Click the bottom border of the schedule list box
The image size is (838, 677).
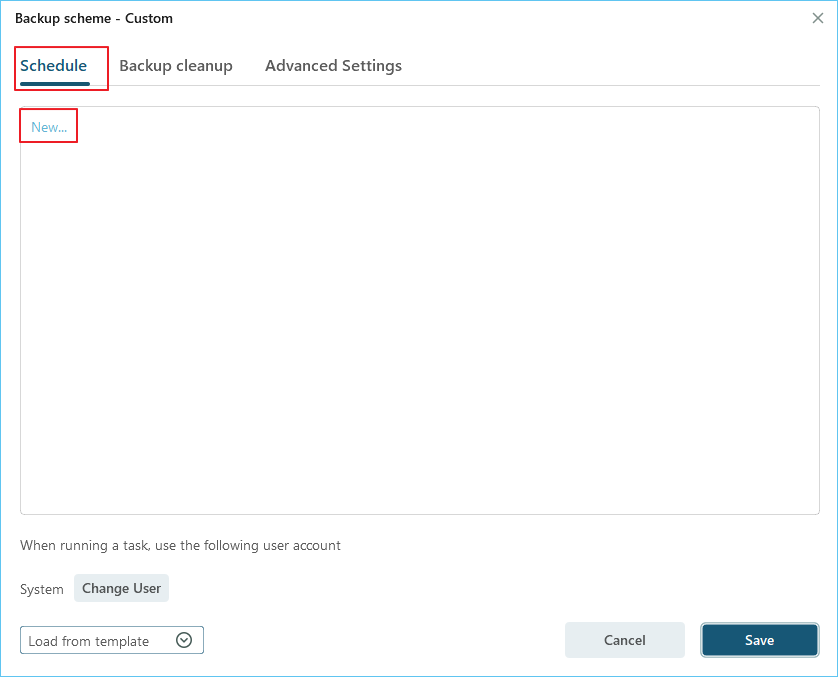(x=420, y=514)
